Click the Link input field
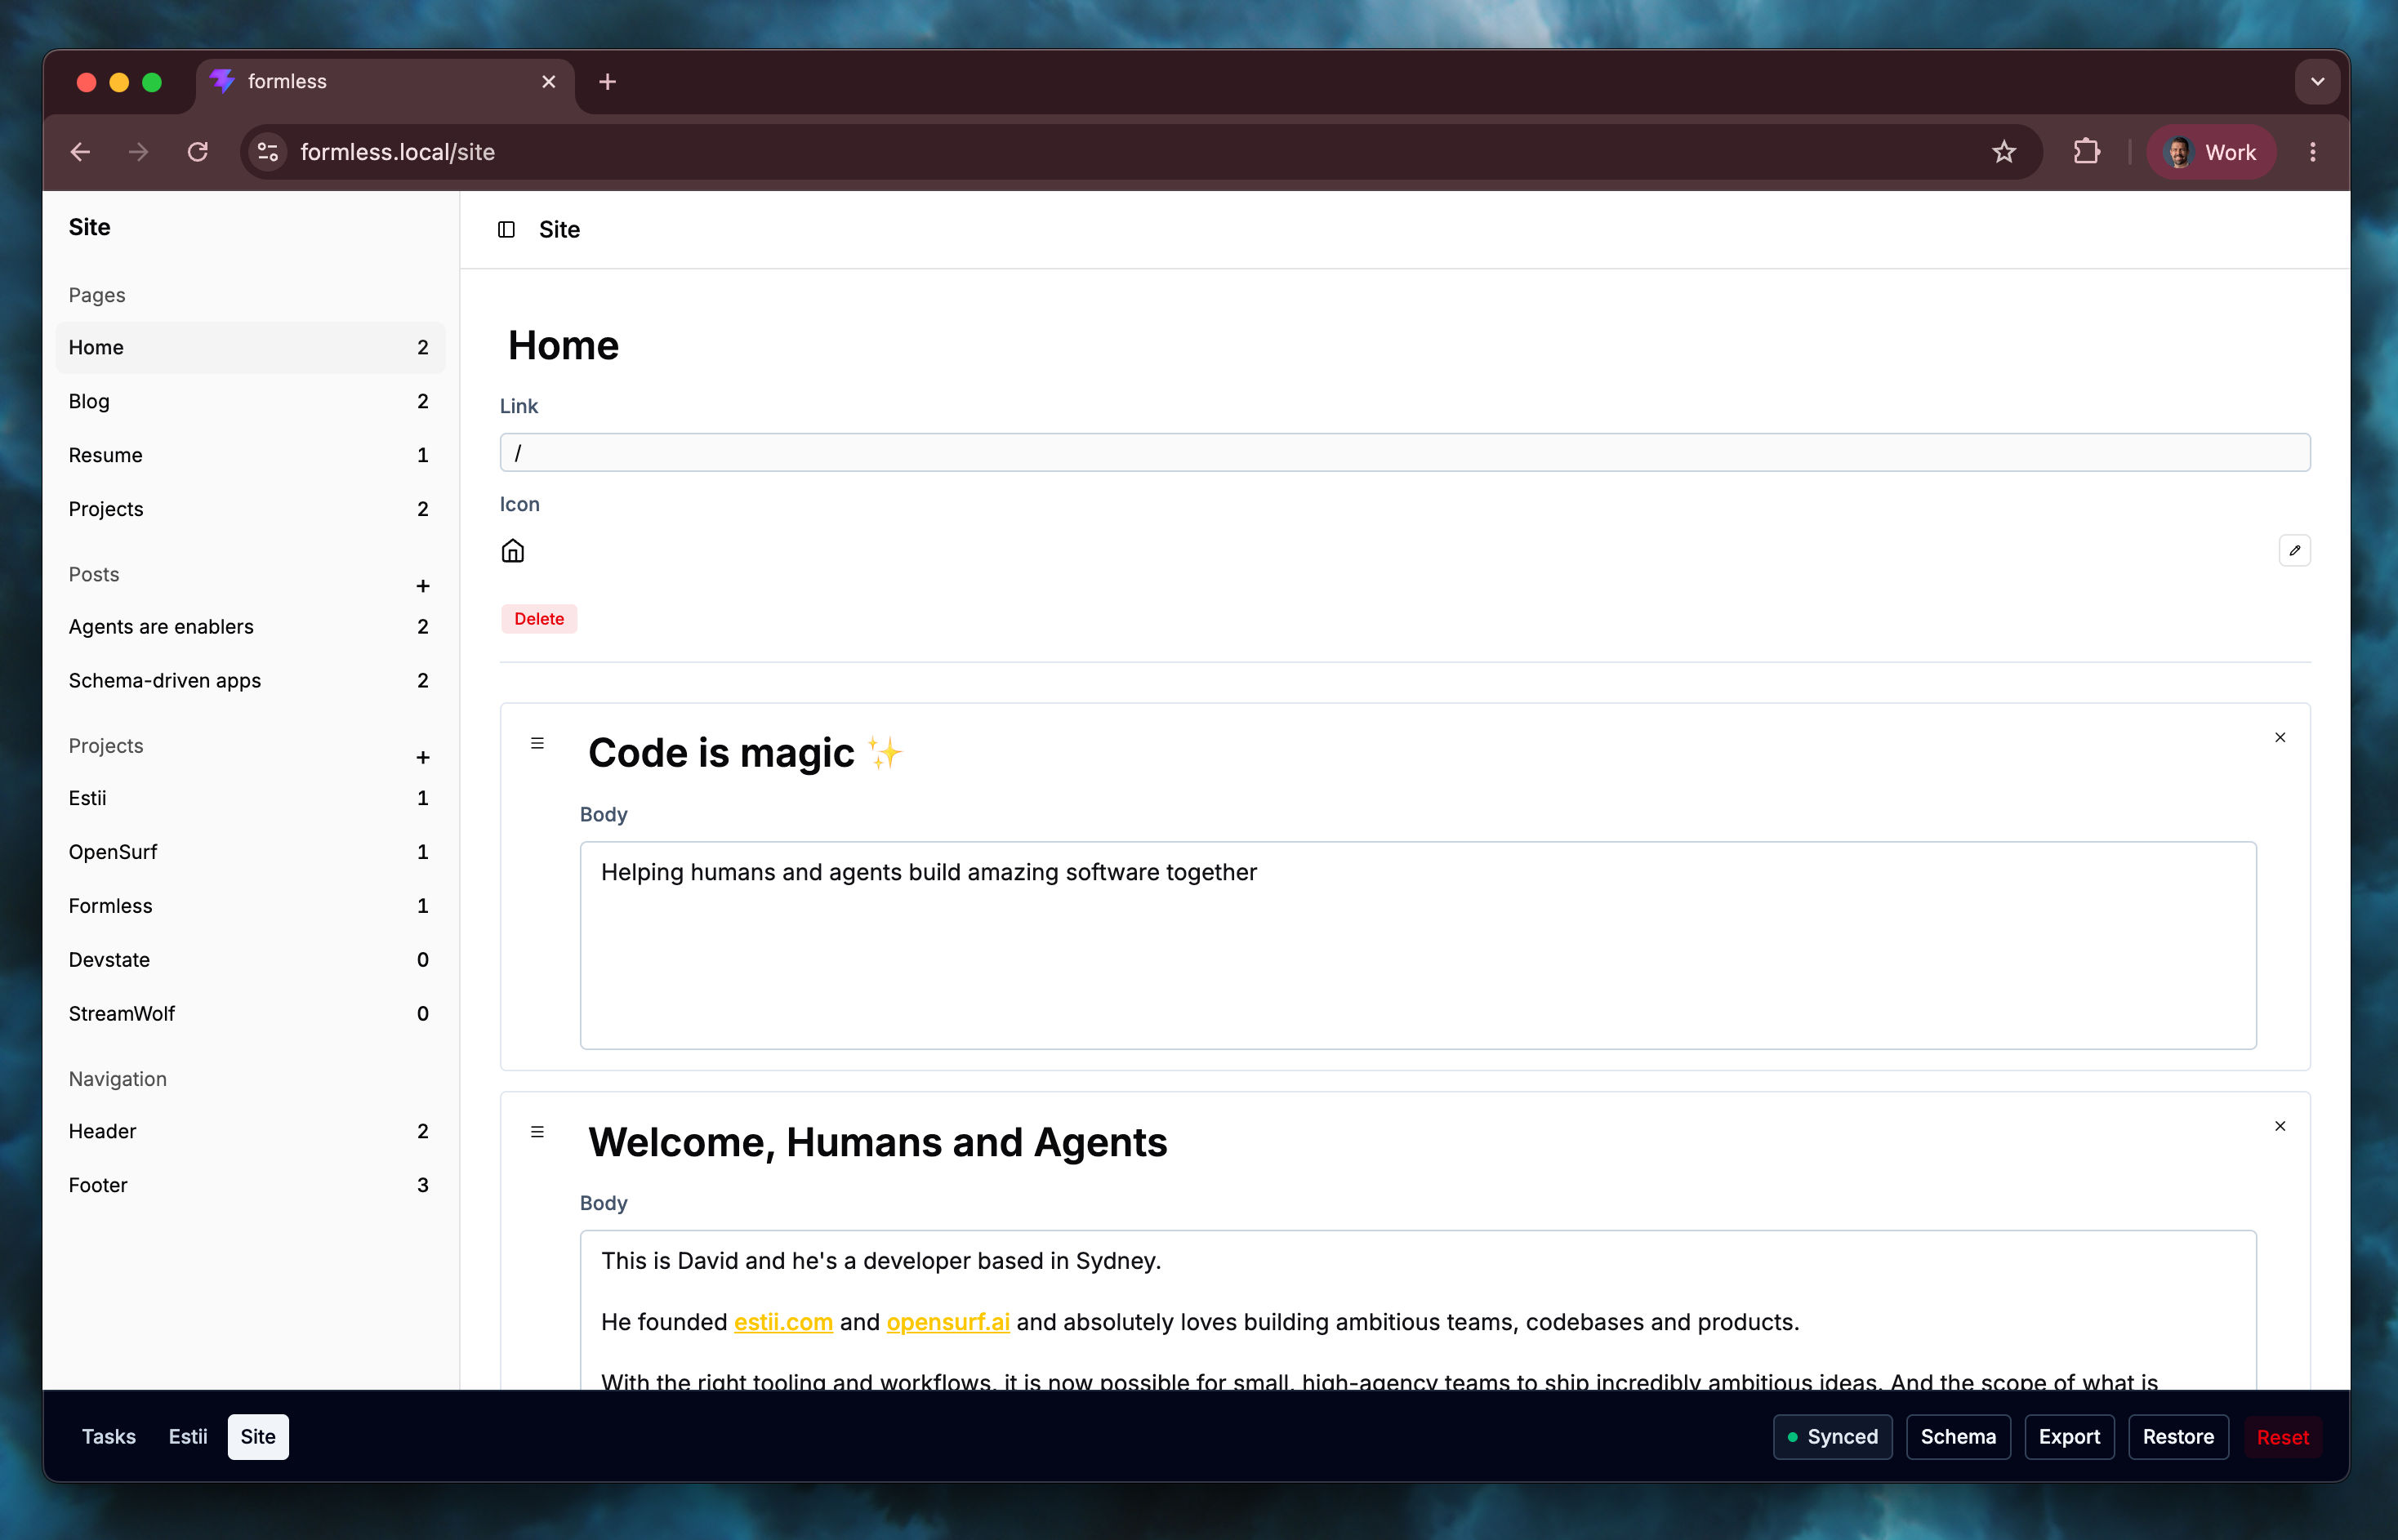 pyautogui.click(x=1405, y=453)
